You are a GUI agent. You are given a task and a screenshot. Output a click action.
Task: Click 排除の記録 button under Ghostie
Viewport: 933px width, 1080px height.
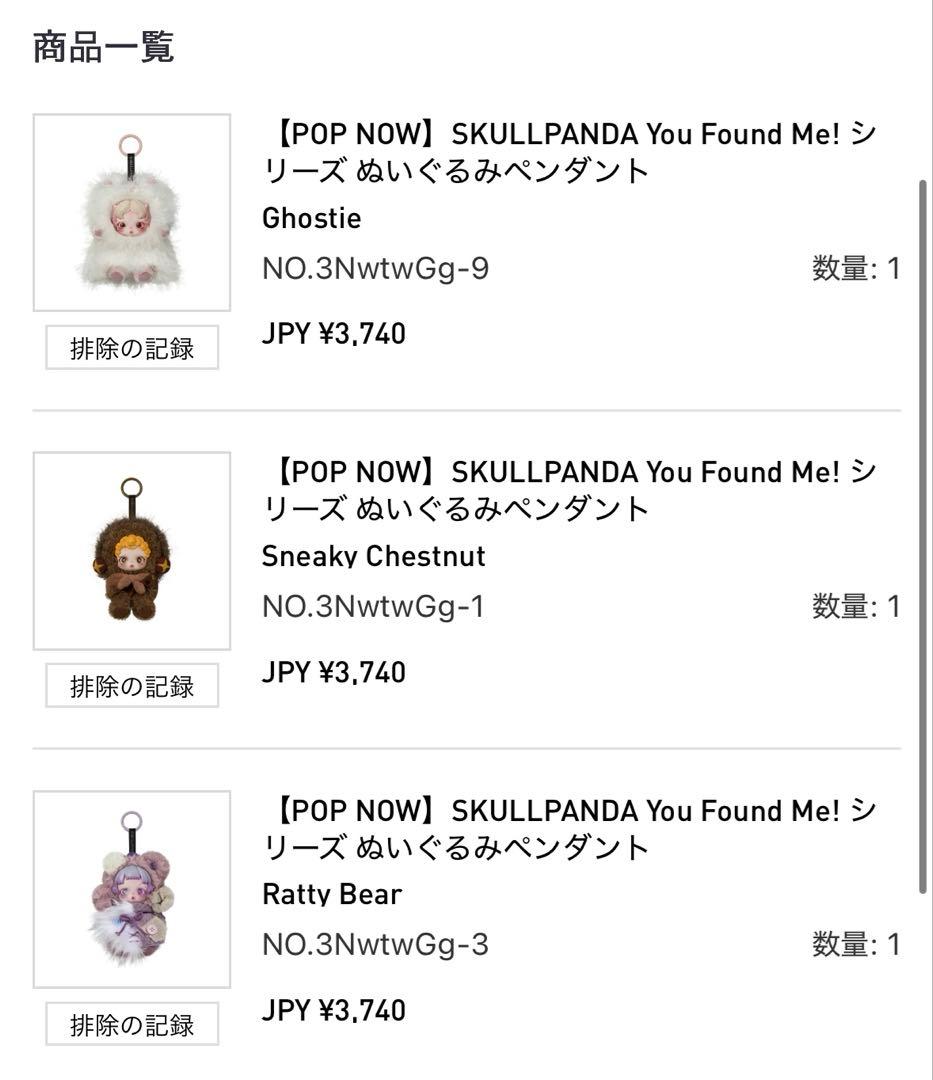click(132, 349)
